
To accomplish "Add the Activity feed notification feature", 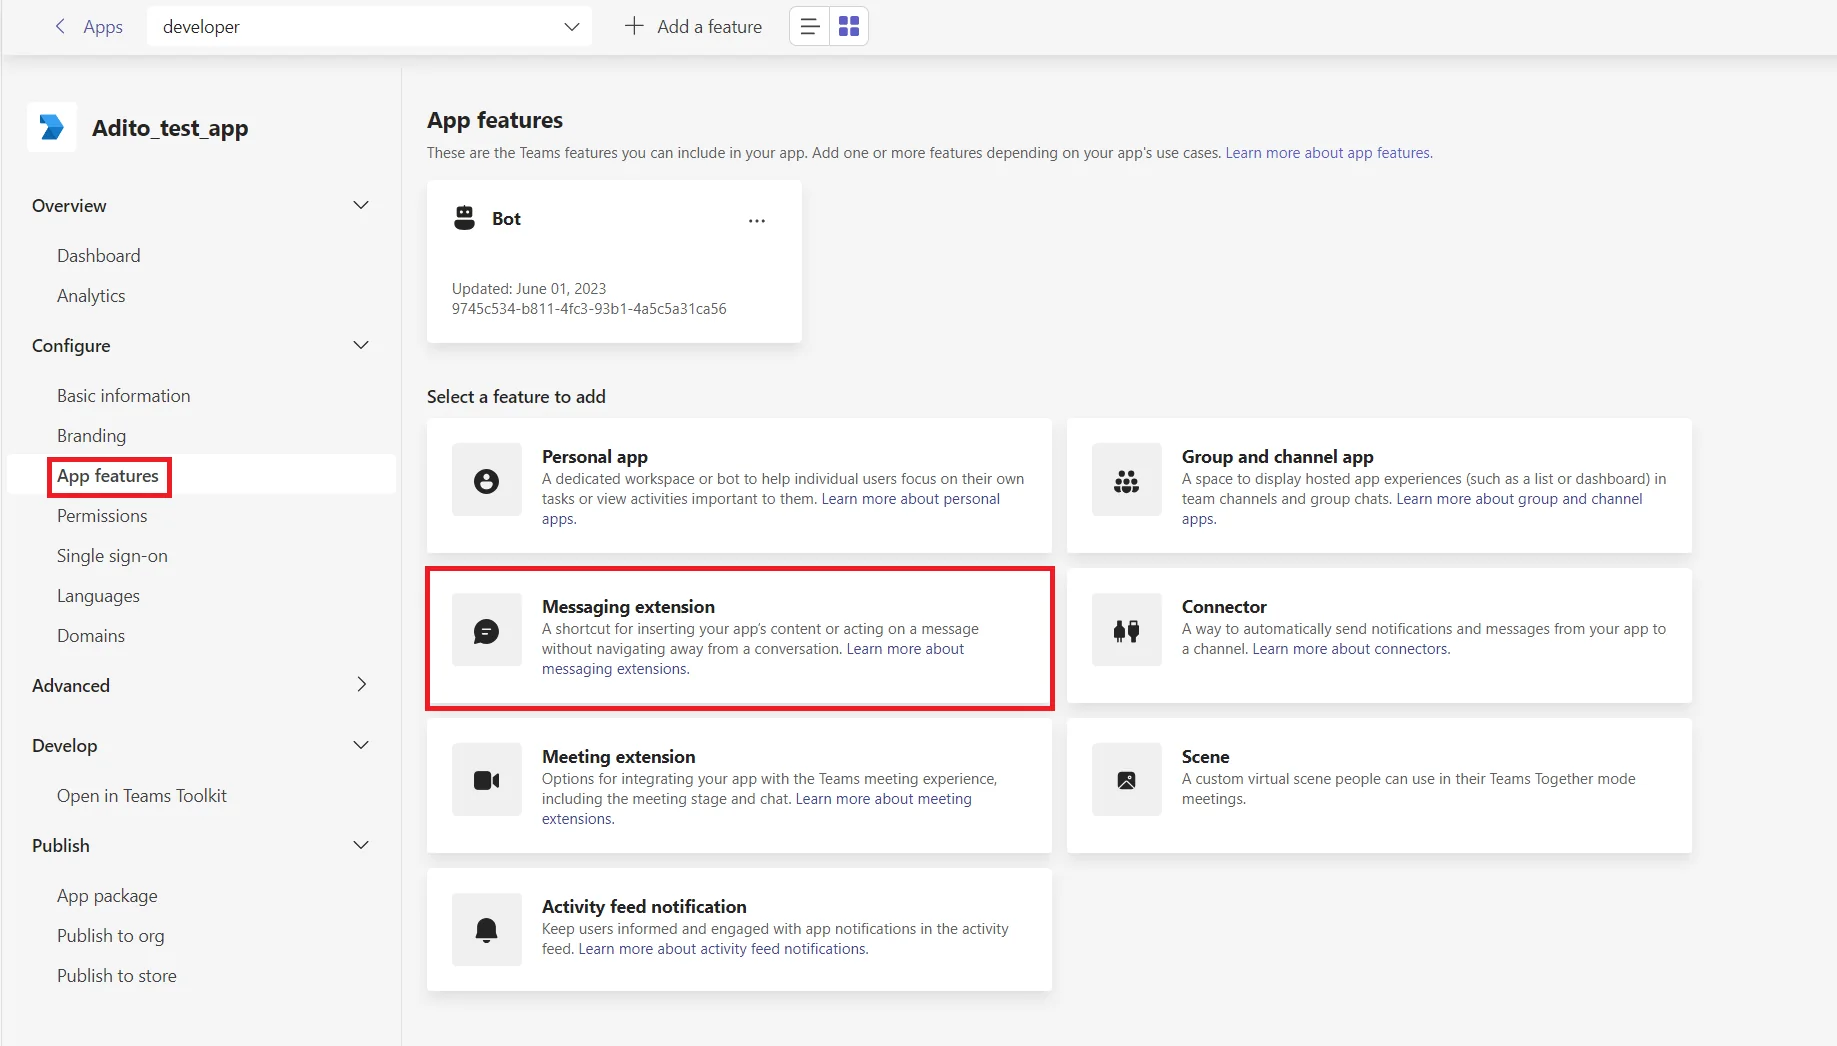I will click(739, 930).
